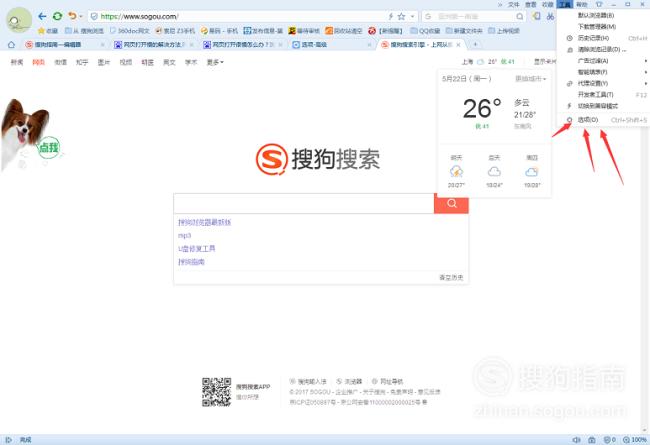This screenshot has height=445, width=650.
Task: Open the 网址导航 footer link
Action: pyautogui.click(x=387, y=381)
